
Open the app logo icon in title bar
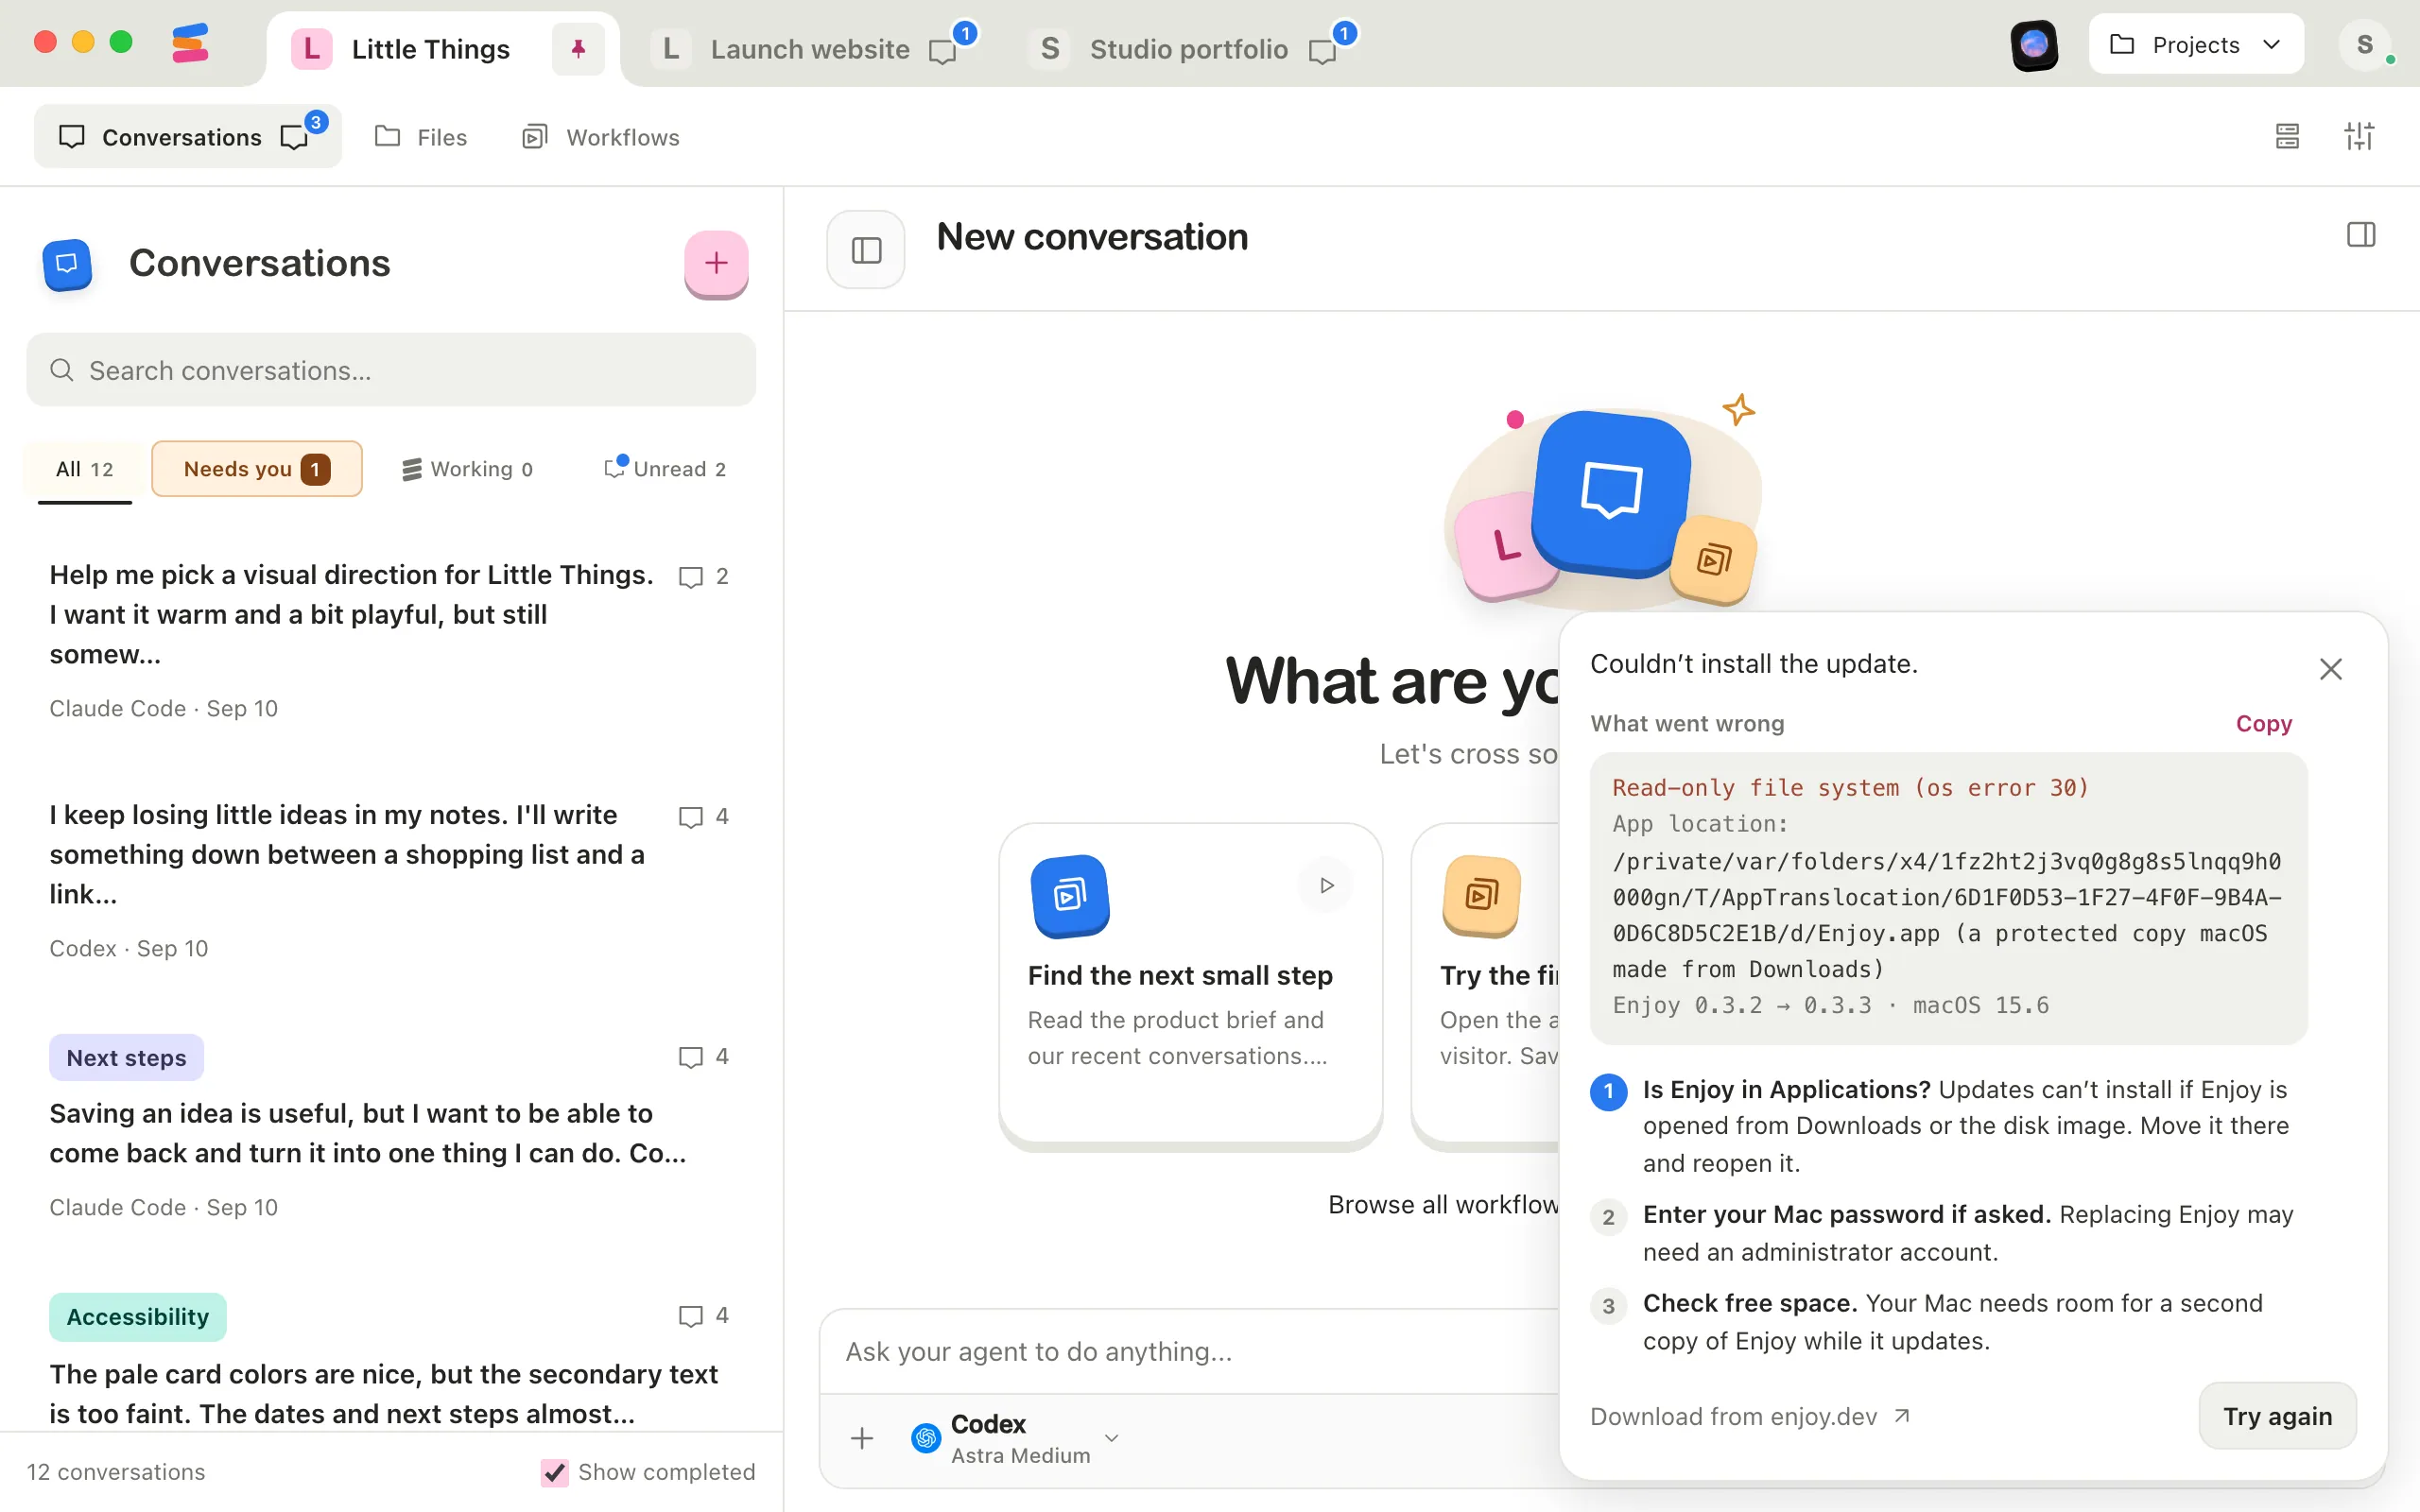click(190, 43)
